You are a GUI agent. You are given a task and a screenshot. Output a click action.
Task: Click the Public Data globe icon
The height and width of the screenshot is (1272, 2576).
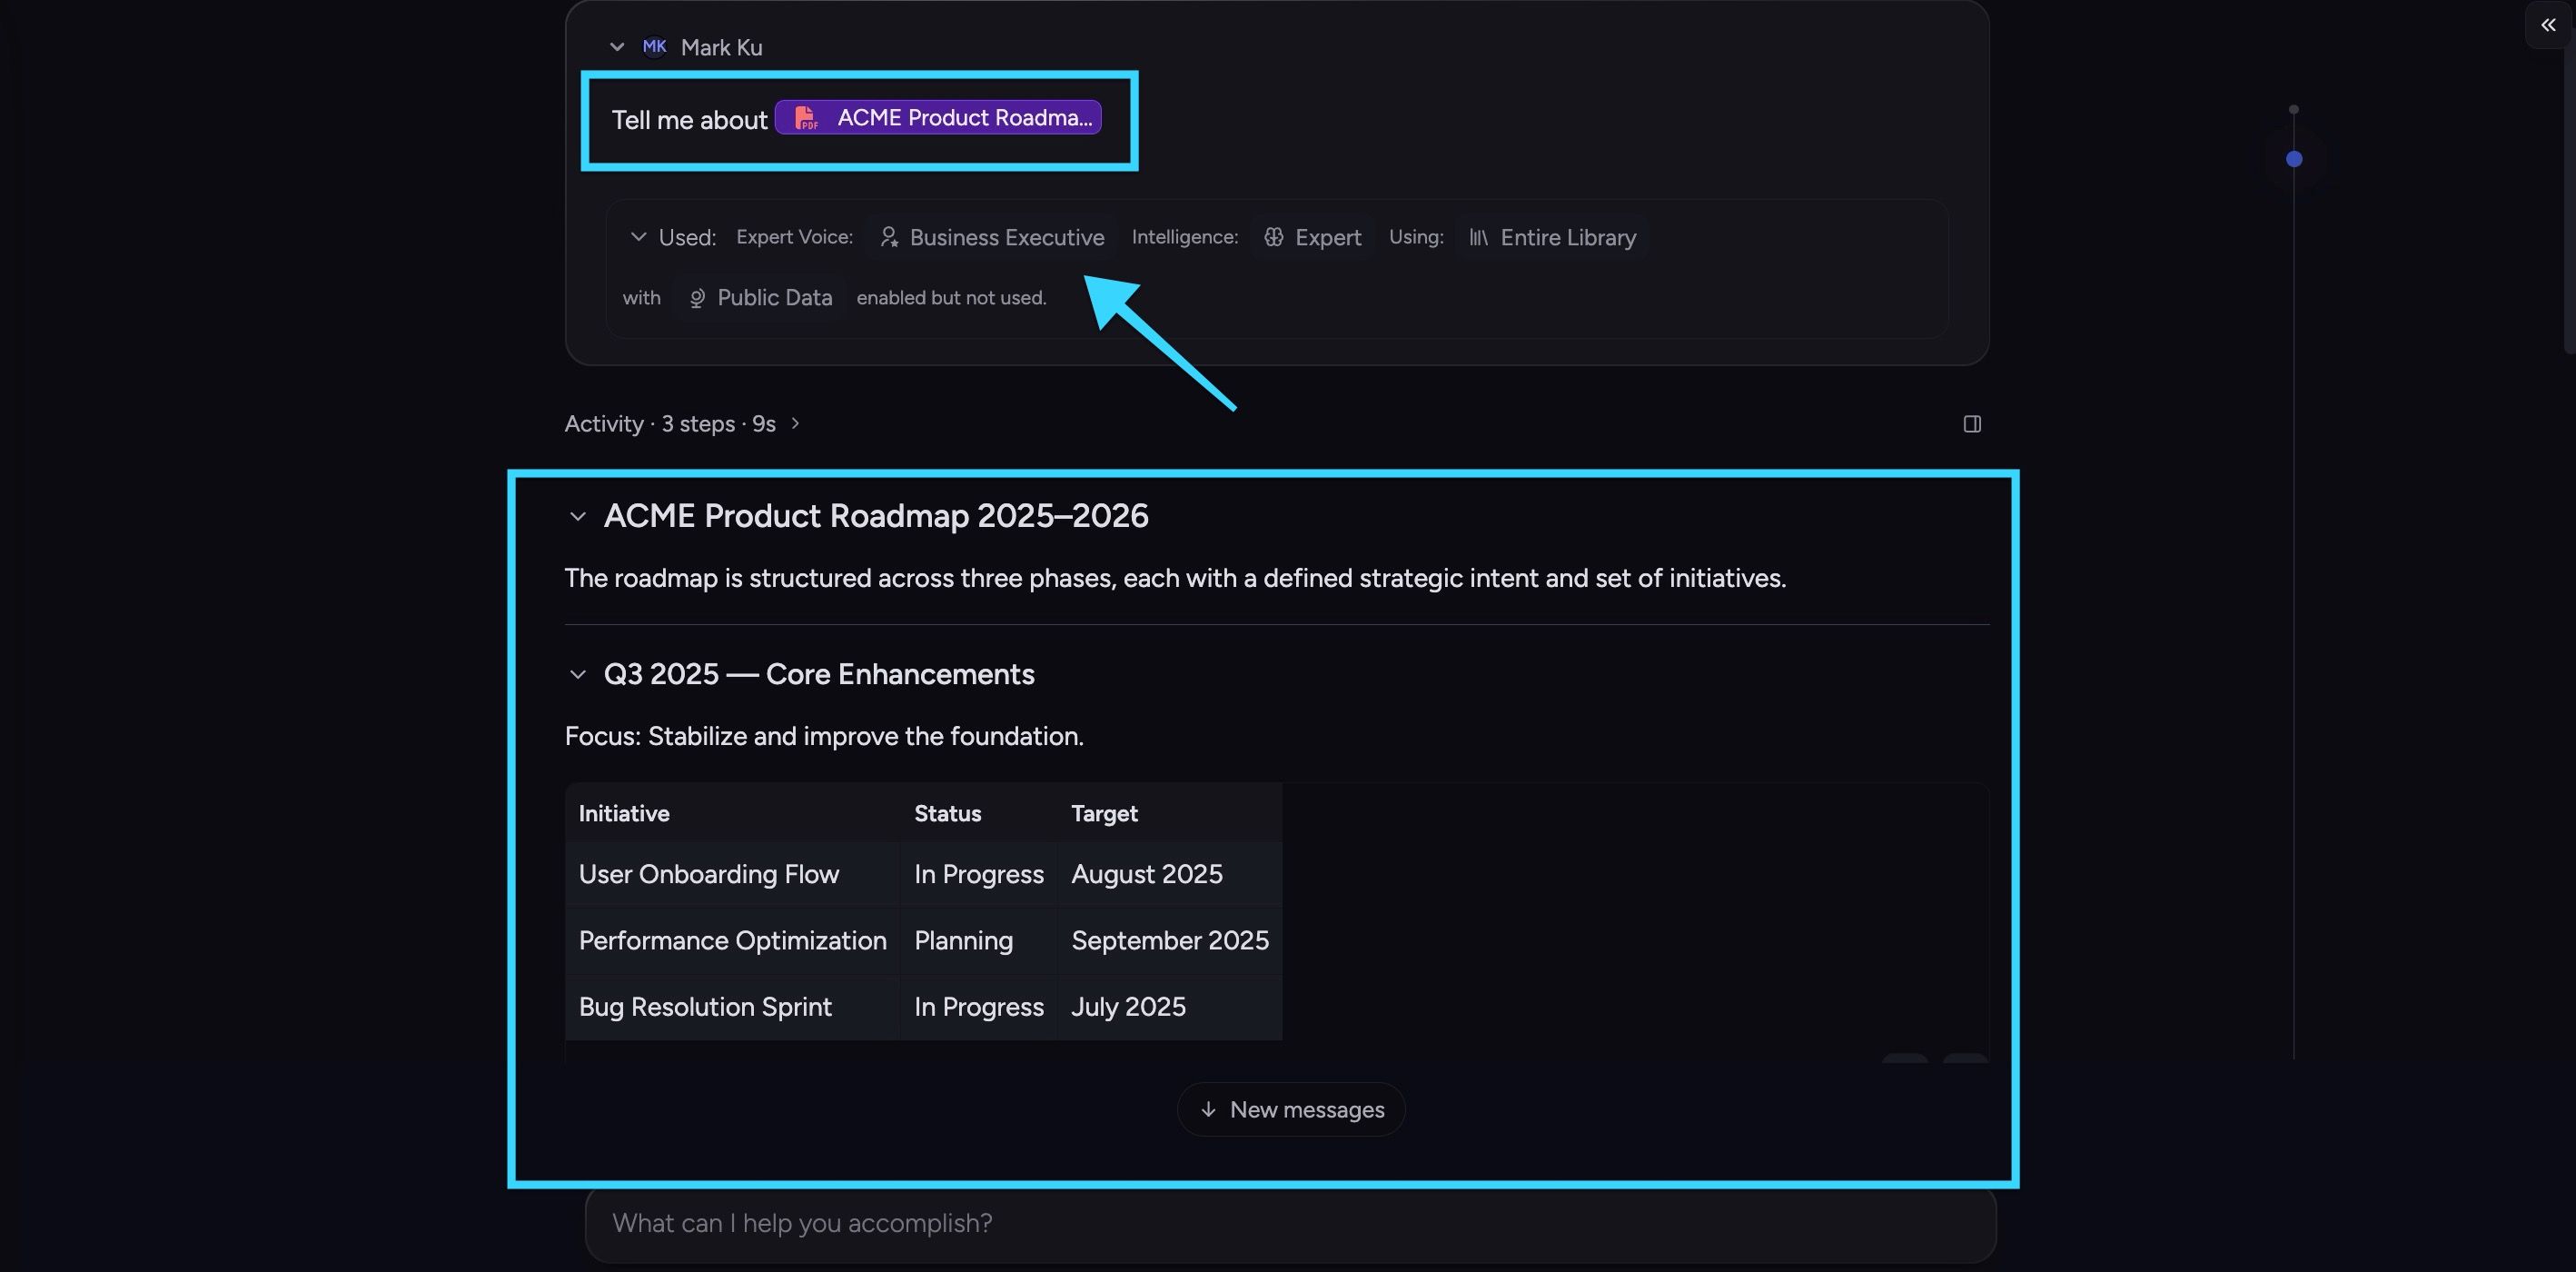(x=697, y=298)
